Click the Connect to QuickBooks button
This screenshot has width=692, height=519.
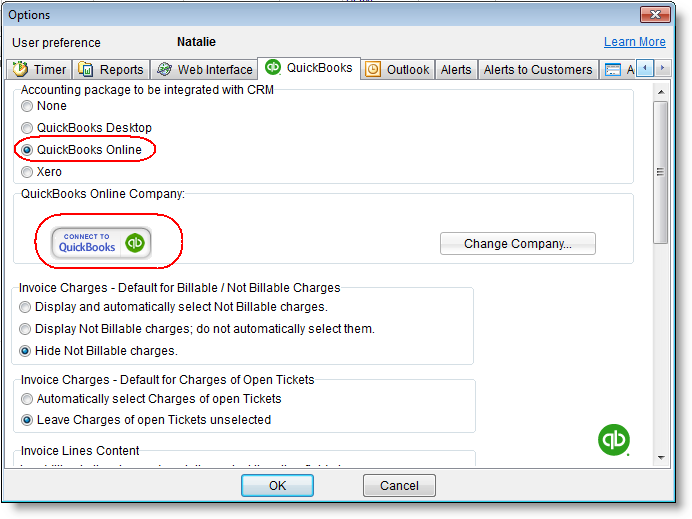101,242
